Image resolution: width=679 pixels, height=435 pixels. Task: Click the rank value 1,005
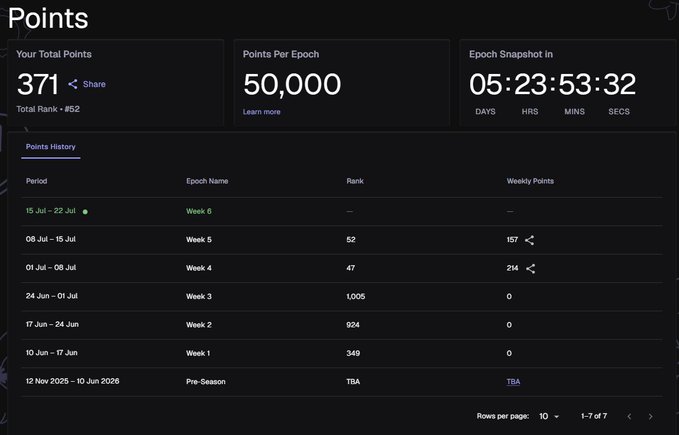[x=356, y=296]
